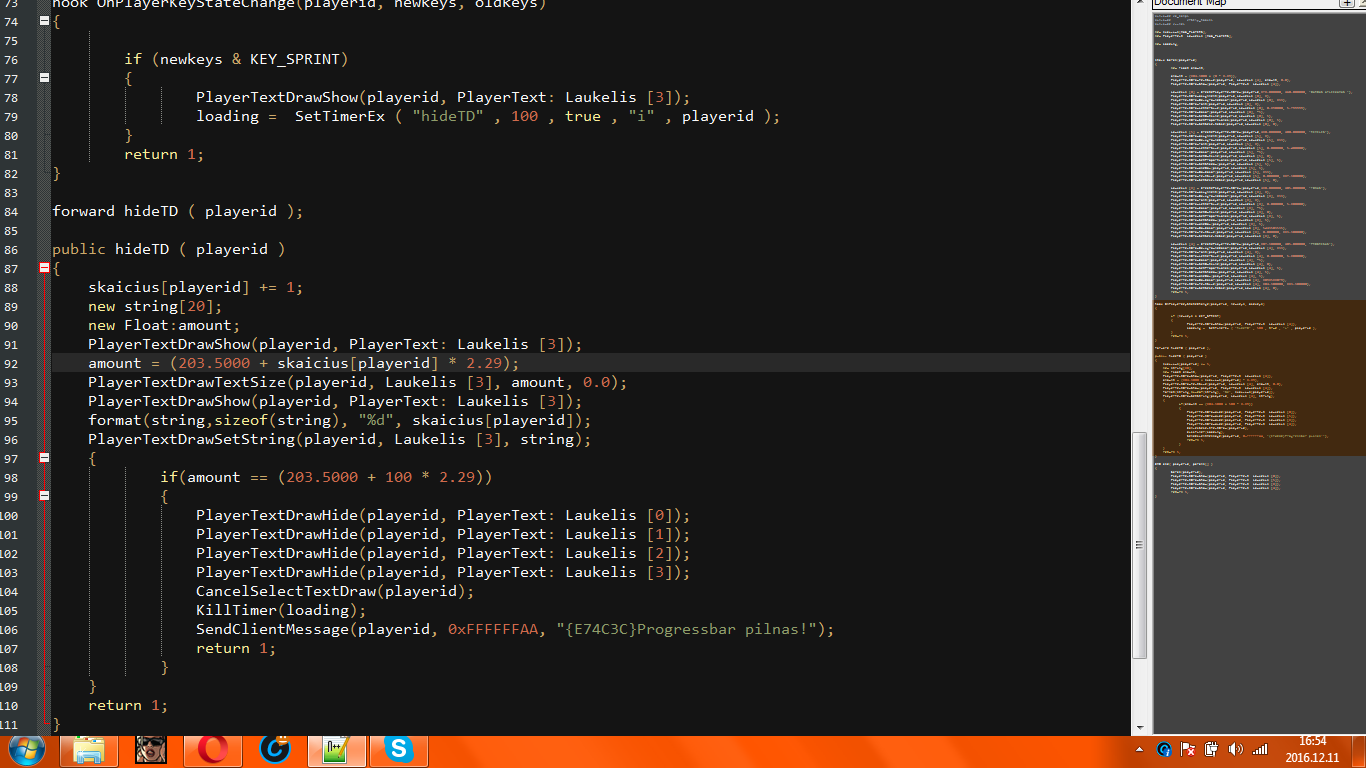The width and height of the screenshot is (1366, 768).
Task: Click the plus button on Document Map
Action: coord(1346,3)
